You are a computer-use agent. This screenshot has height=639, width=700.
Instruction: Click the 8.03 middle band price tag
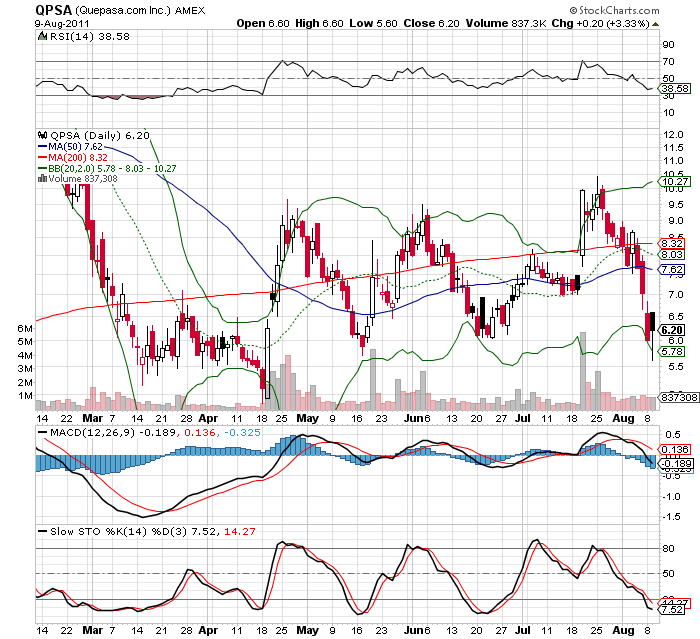(671, 255)
